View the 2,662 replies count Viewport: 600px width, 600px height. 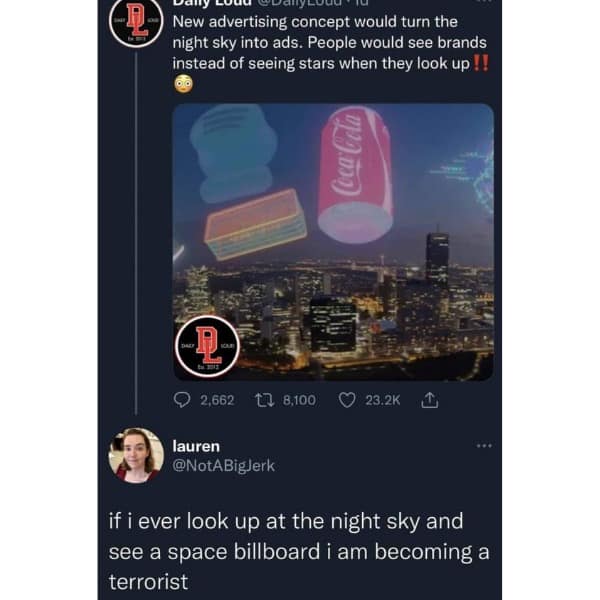pyautogui.click(x=217, y=400)
